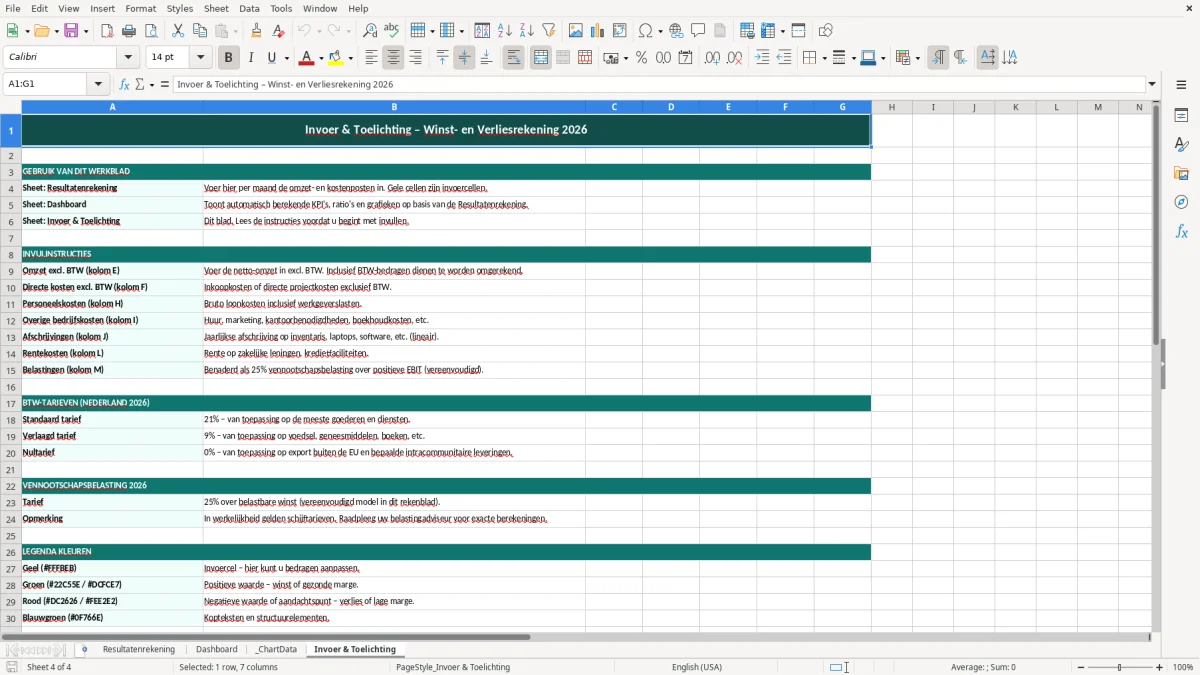The height and width of the screenshot is (675, 1200).
Task: Open the Borders dropdown arrow
Action: [823, 58]
